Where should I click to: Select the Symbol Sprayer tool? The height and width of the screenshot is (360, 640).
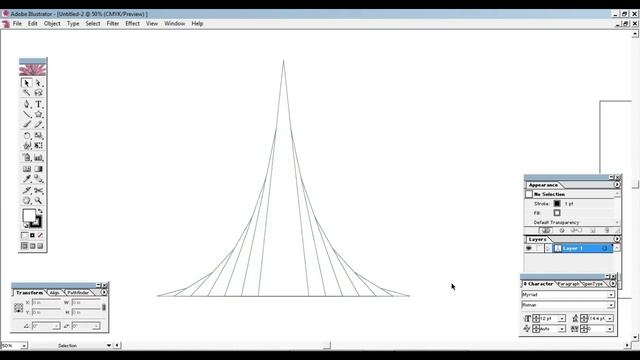coord(27,157)
